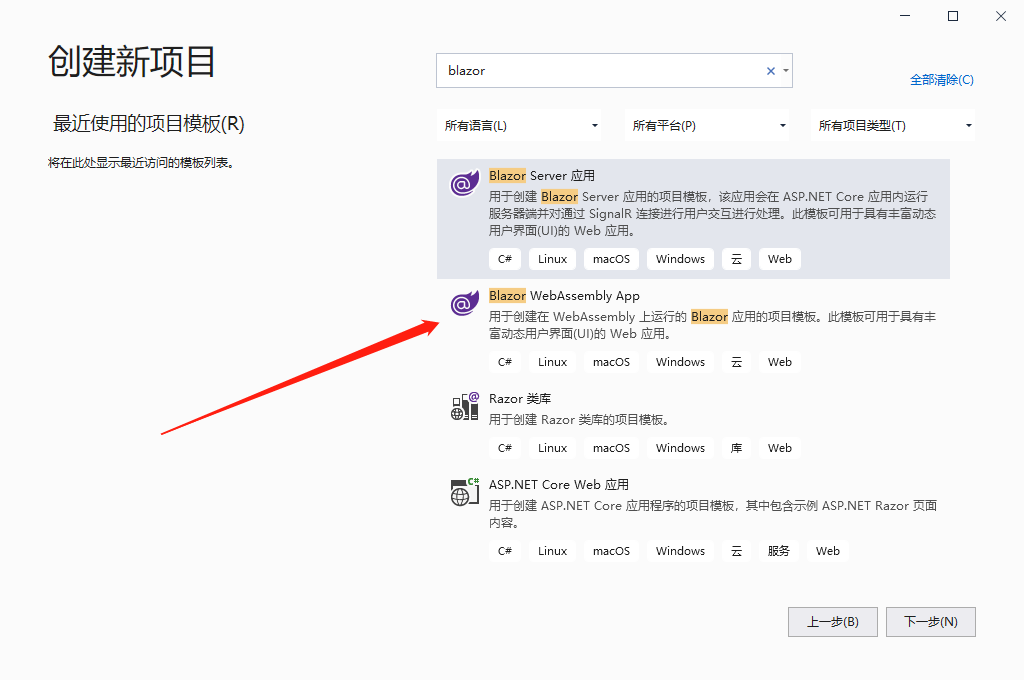
Task: Click the C# tag under Blazor WebAssembly App
Action: pyautogui.click(x=505, y=362)
